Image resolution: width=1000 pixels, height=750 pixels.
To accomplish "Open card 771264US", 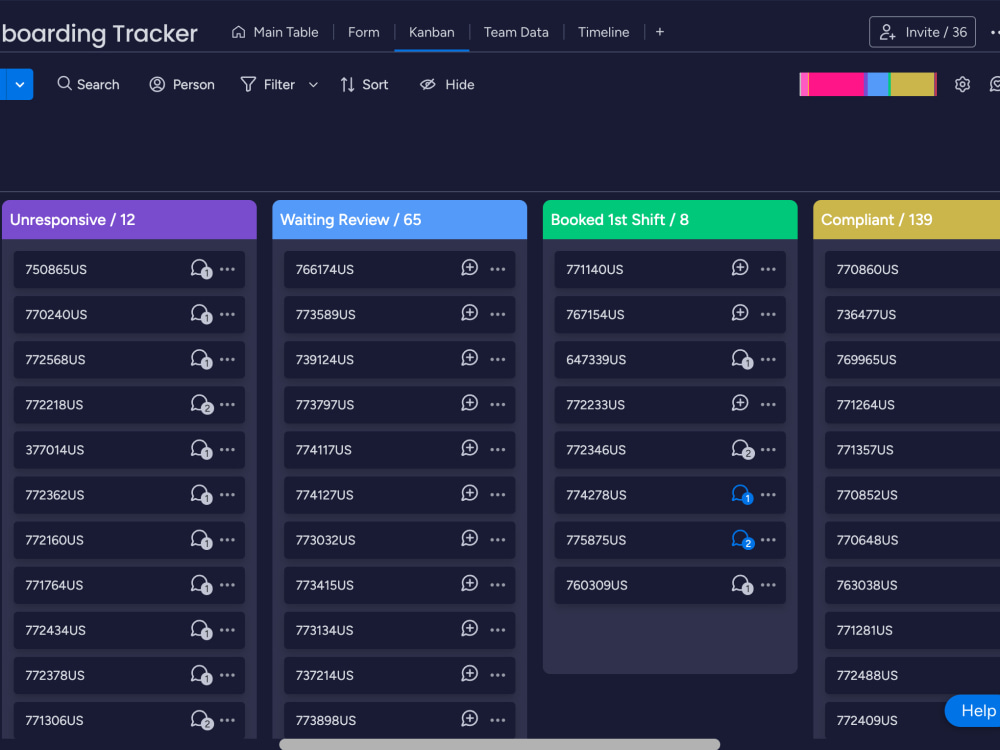I will [913, 404].
